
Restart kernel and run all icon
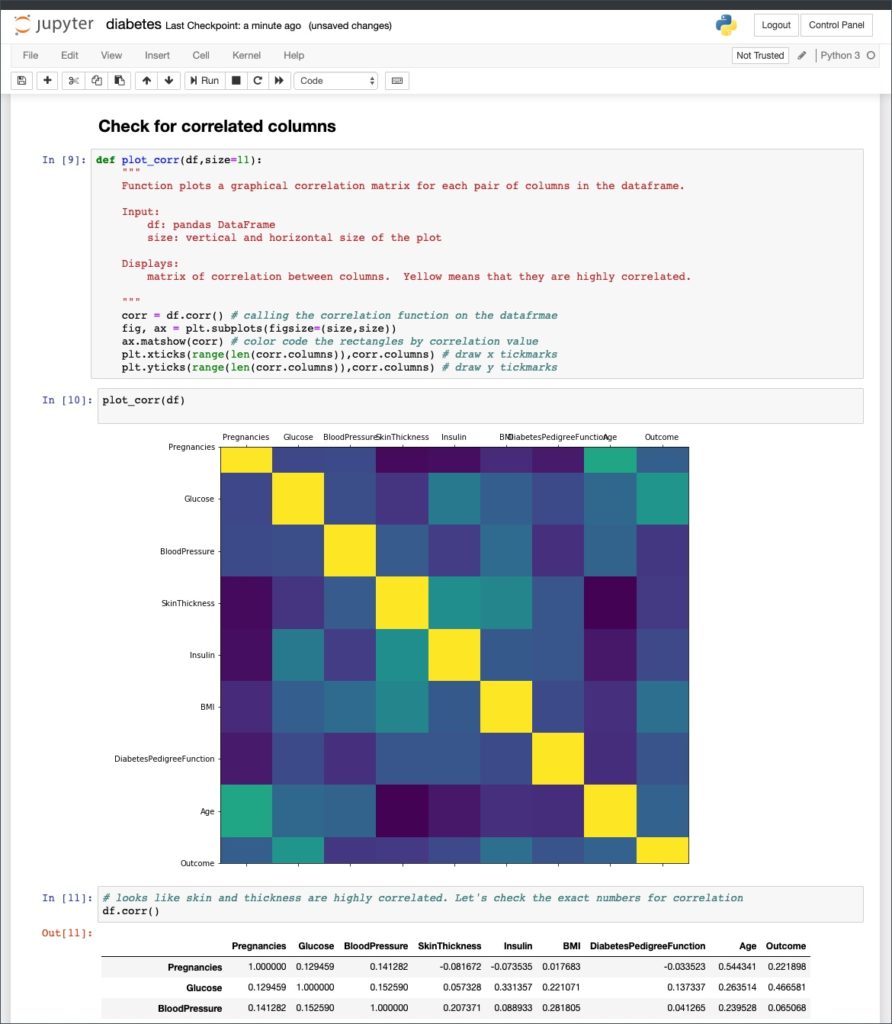[x=278, y=81]
